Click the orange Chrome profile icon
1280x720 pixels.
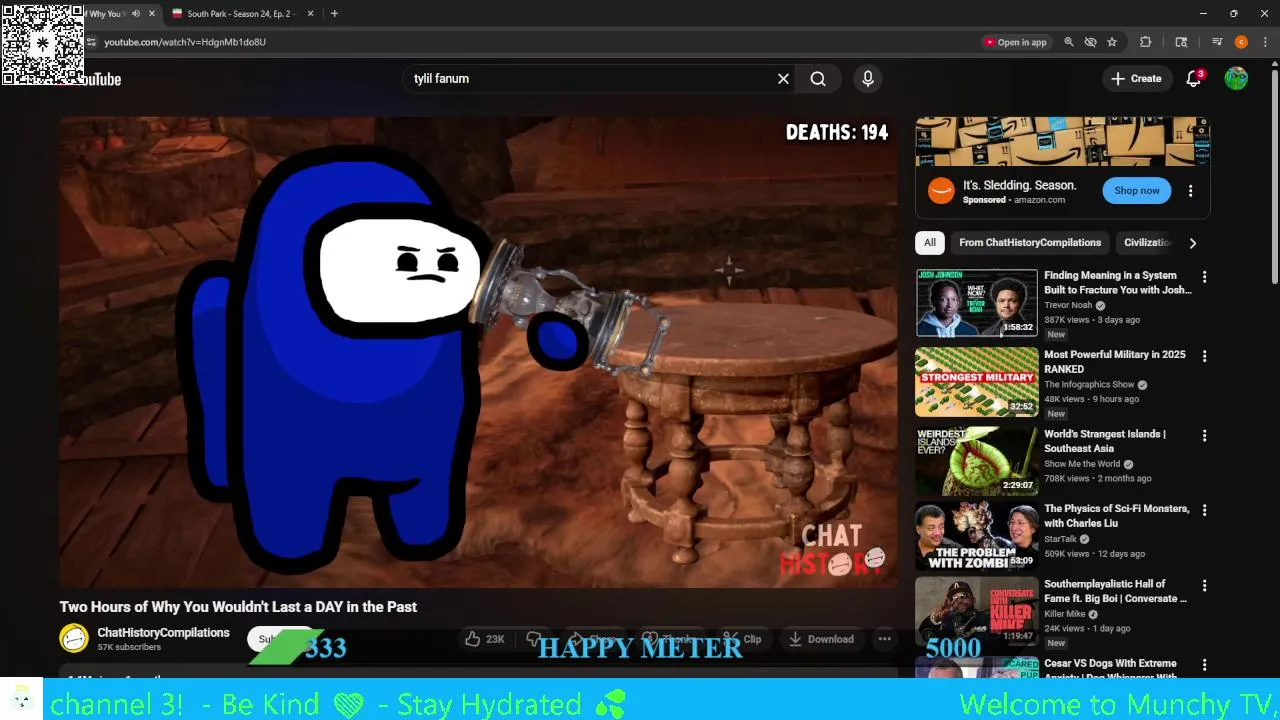coord(1241,42)
